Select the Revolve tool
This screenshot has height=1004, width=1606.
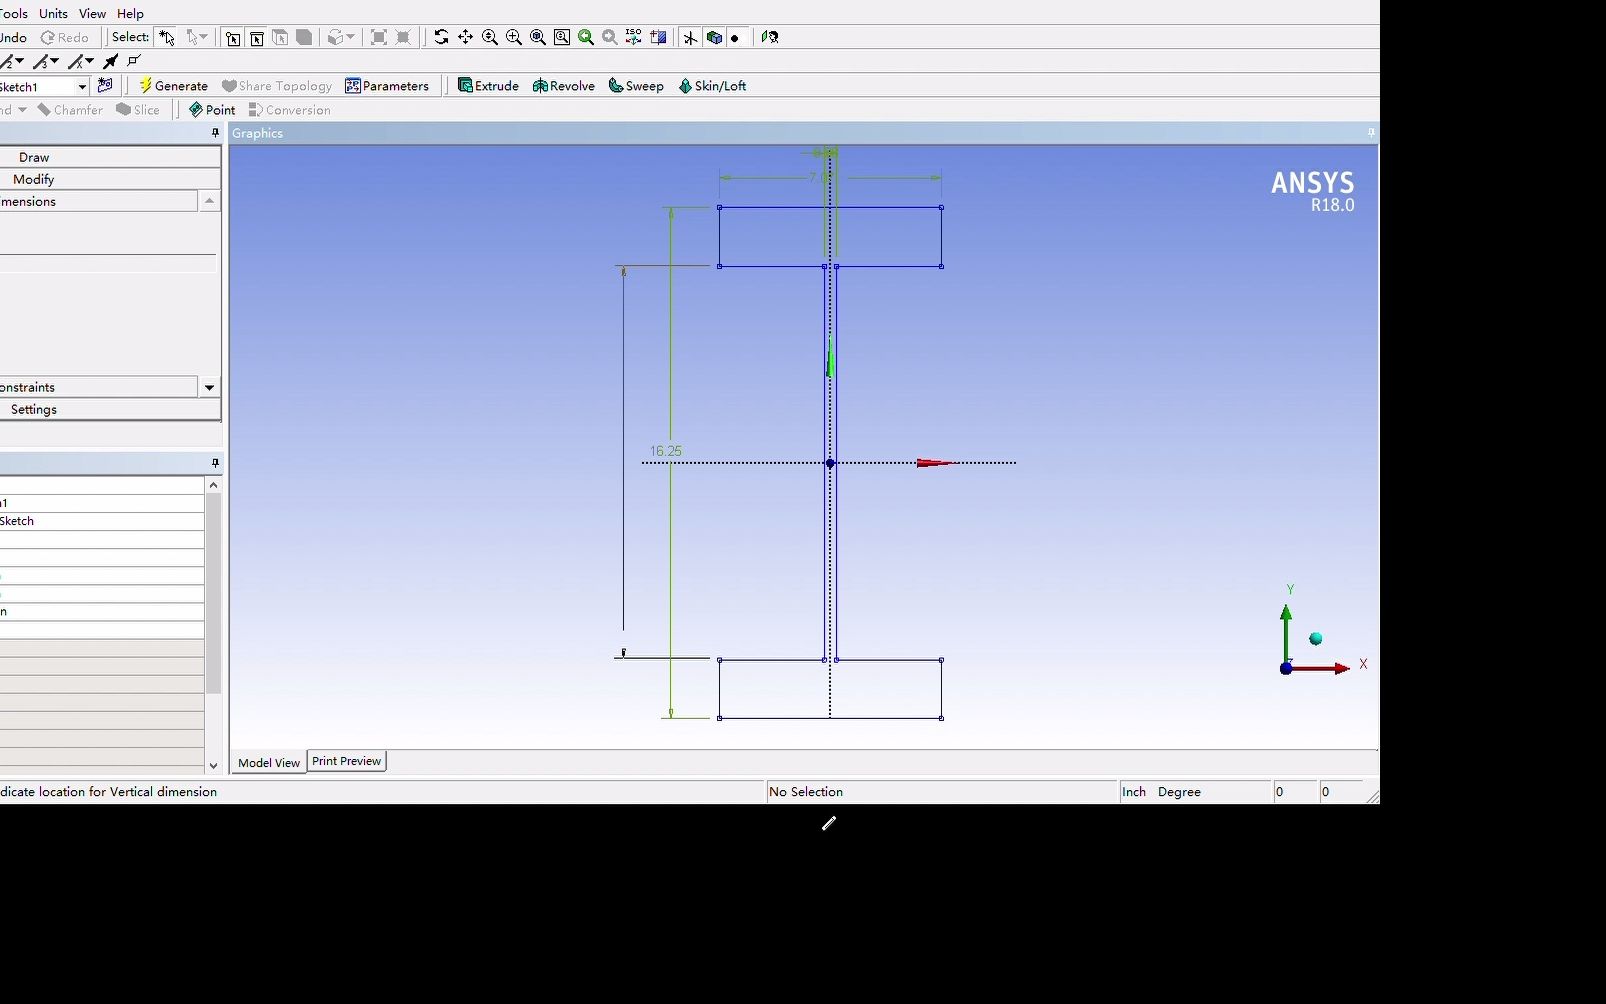(563, 86)
